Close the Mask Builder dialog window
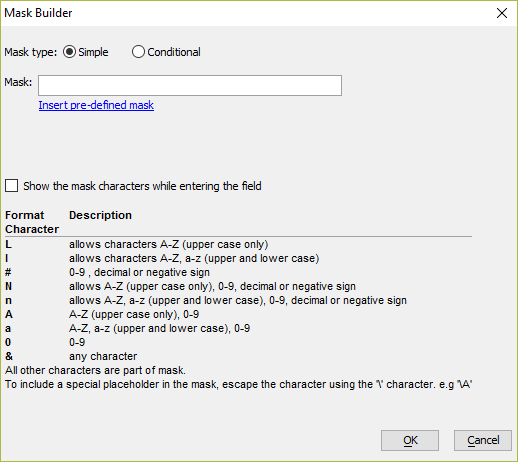The height and width of the screenshot is (462, 518). point(502,13)
